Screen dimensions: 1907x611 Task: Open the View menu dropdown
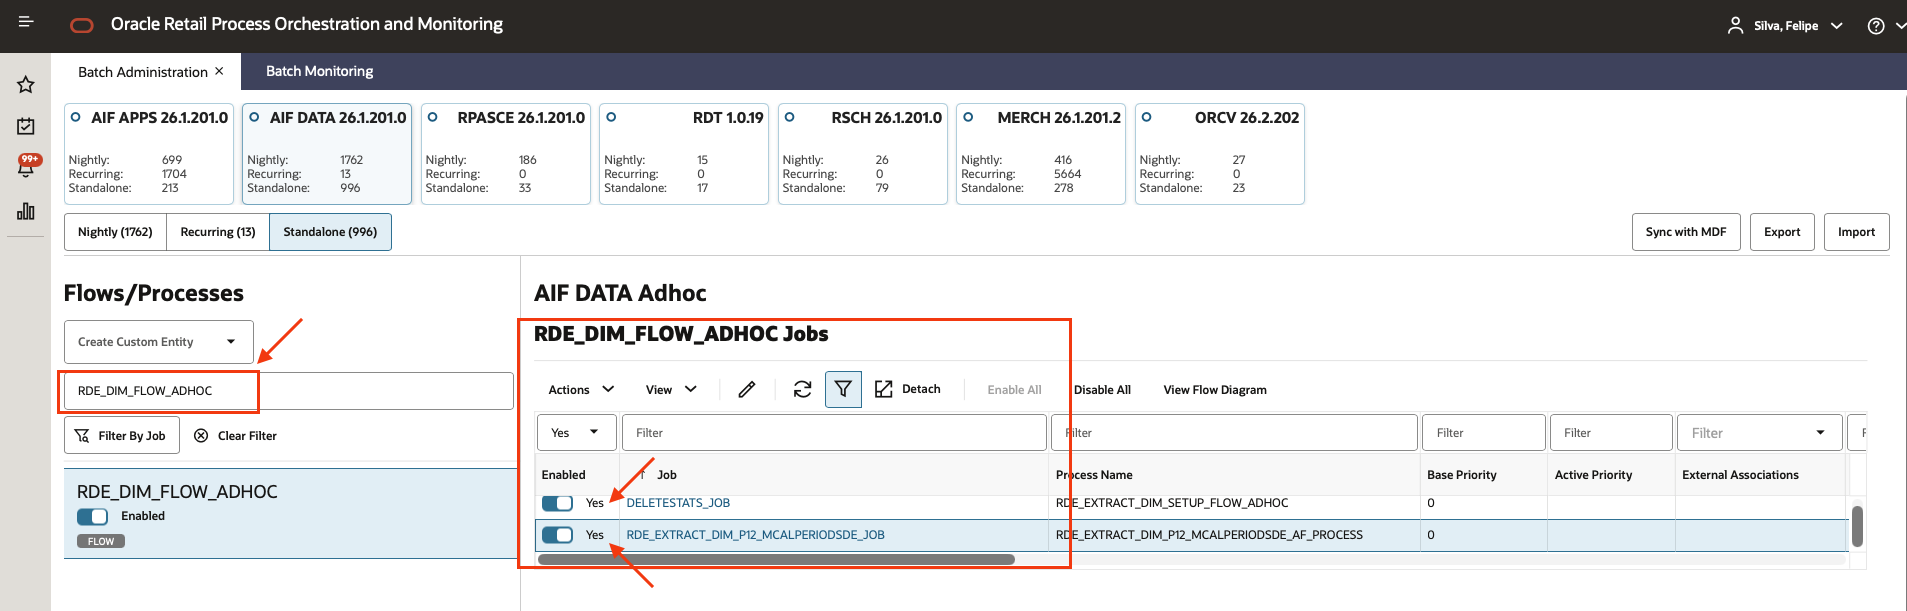671,389
